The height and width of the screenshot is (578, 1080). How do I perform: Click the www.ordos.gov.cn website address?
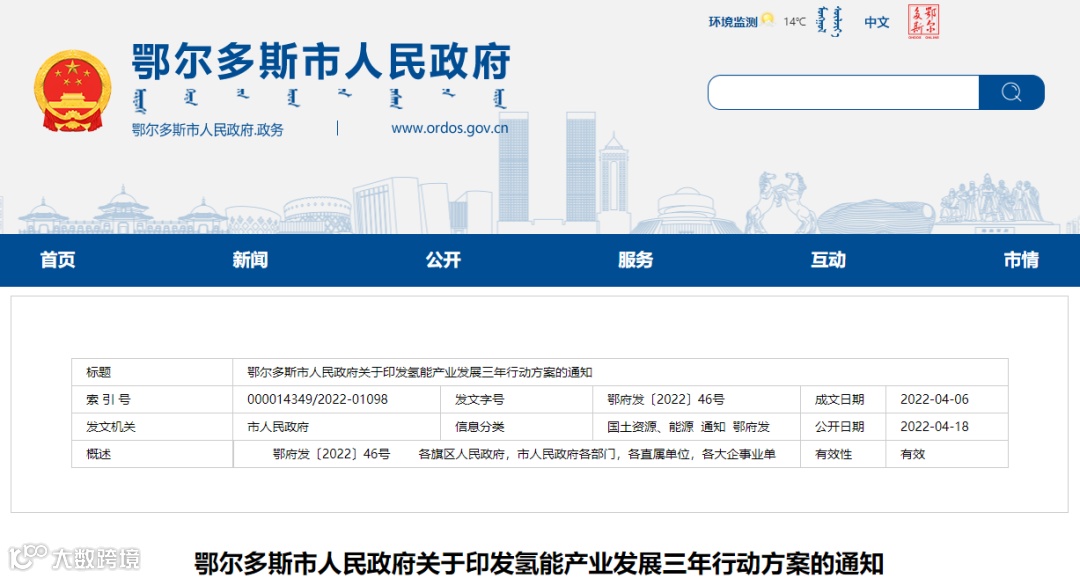coord(450,128)
